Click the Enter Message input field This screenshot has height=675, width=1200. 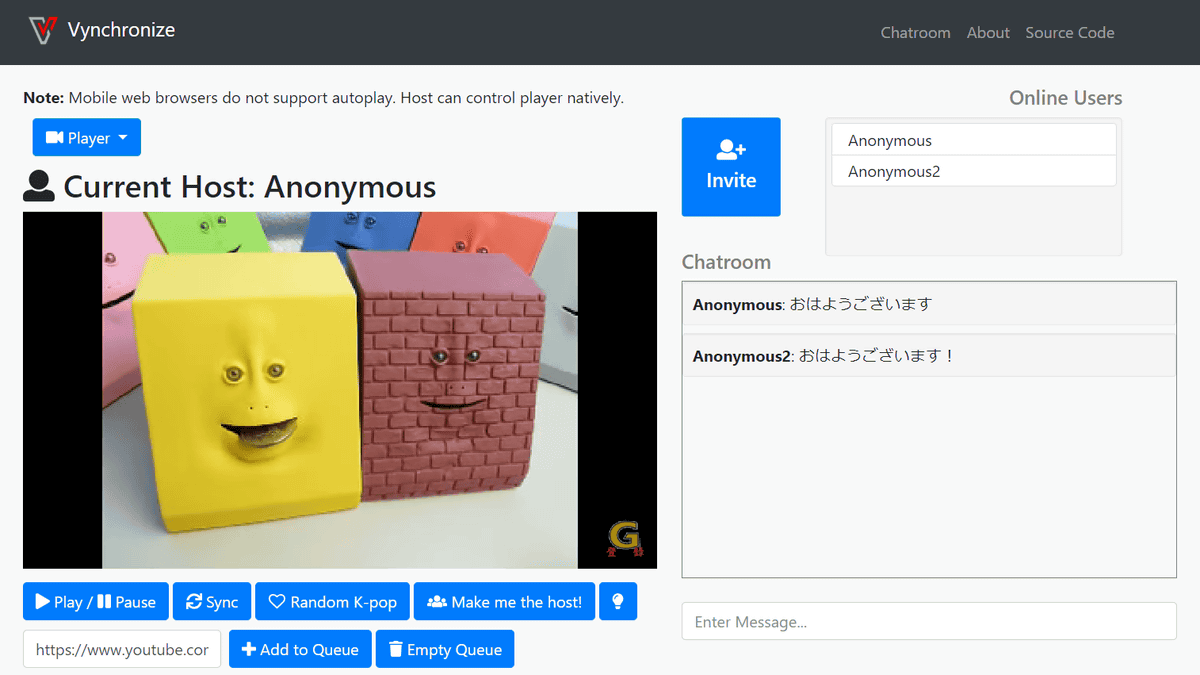[x=929, y=621]
